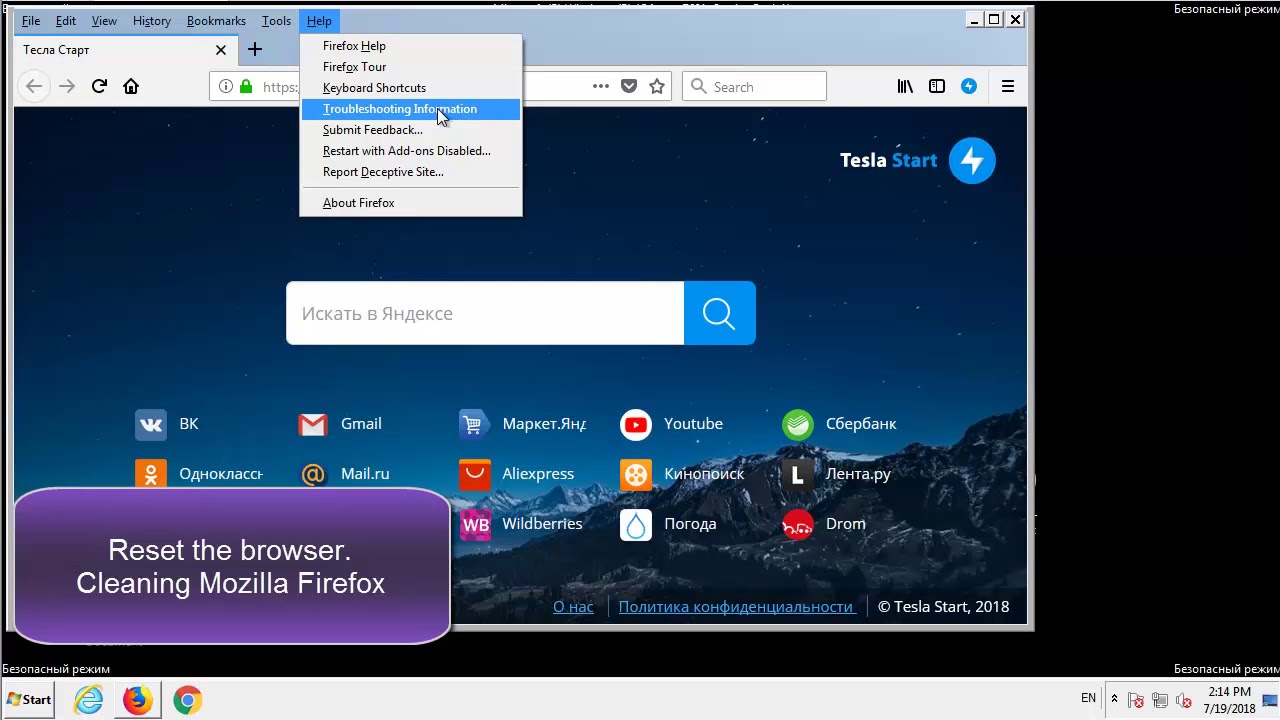Click the green padlock security icon

click(246, 86)
